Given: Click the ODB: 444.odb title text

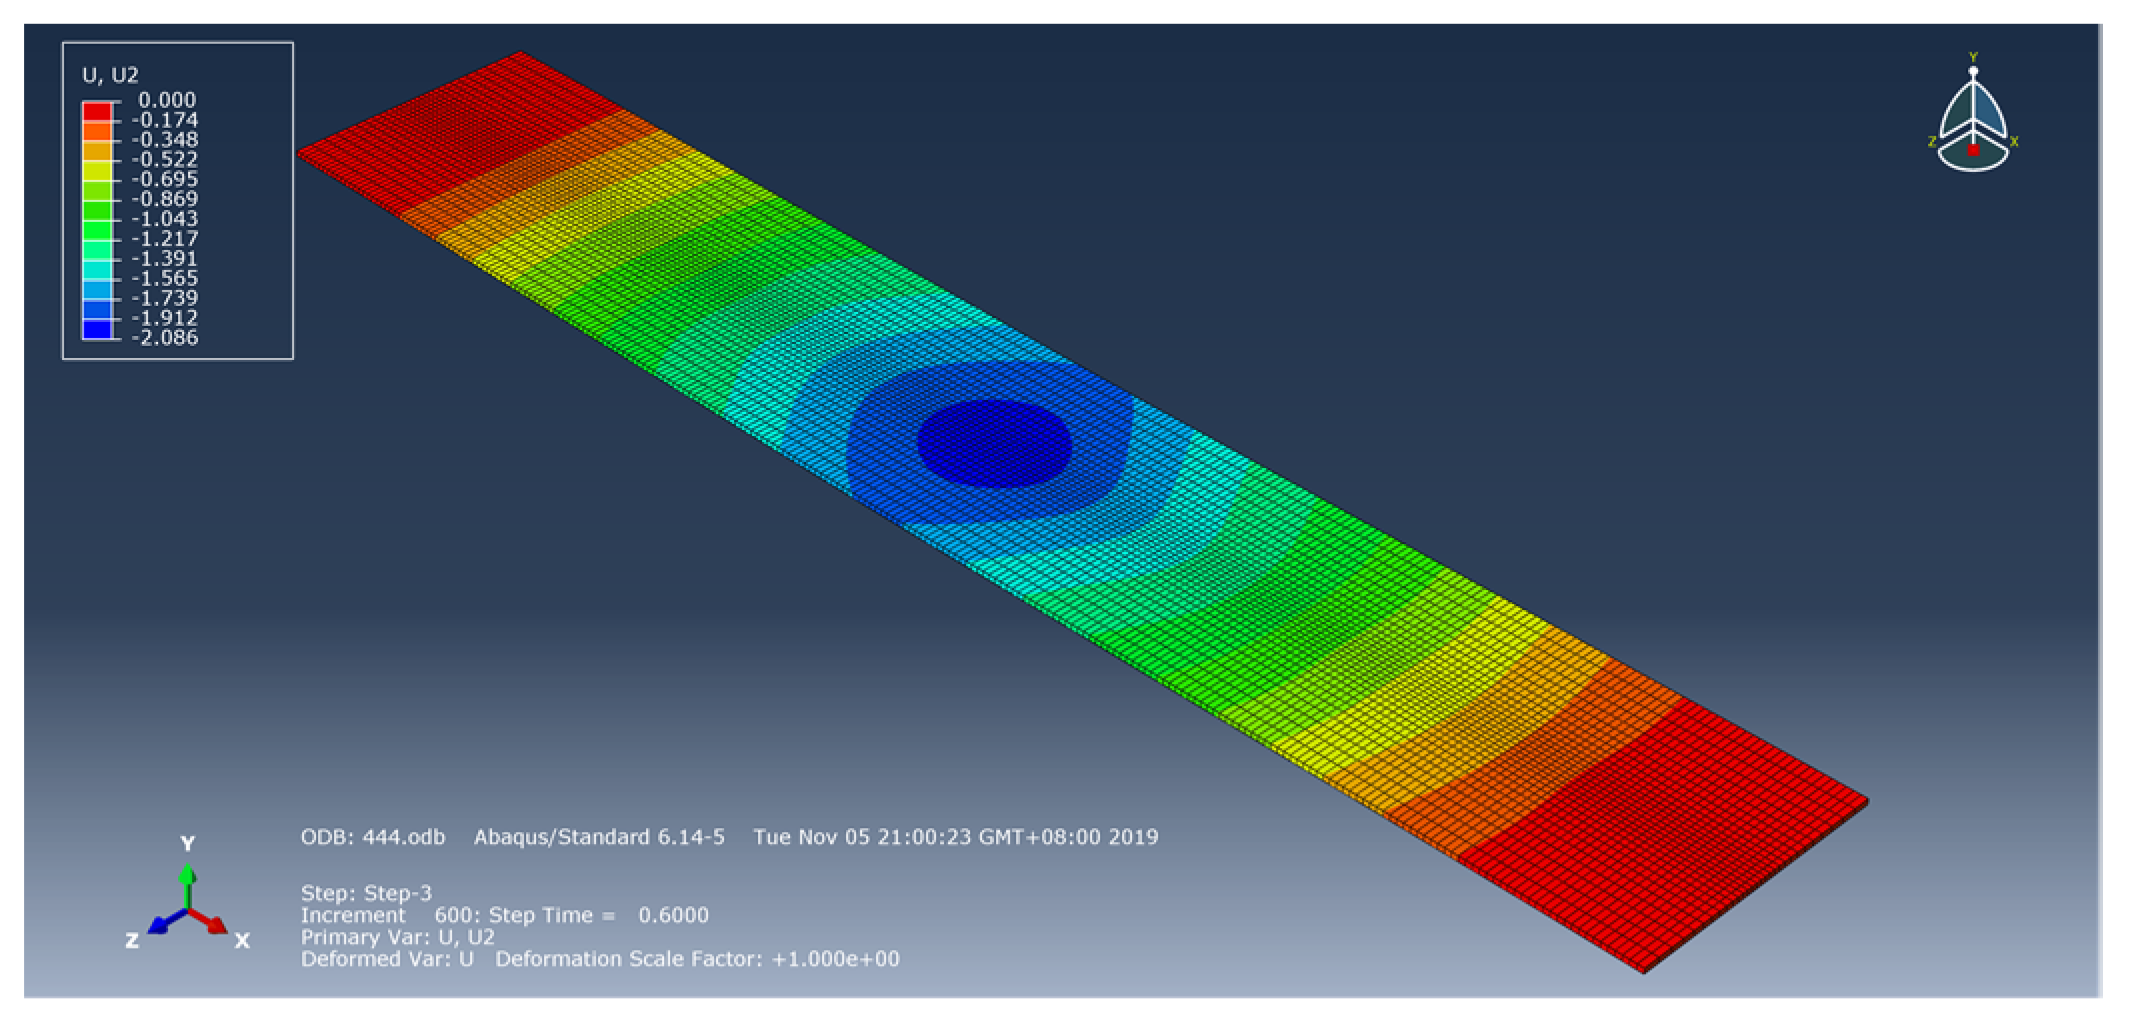Looking at the screenshot, I should [x=372, y=837].
